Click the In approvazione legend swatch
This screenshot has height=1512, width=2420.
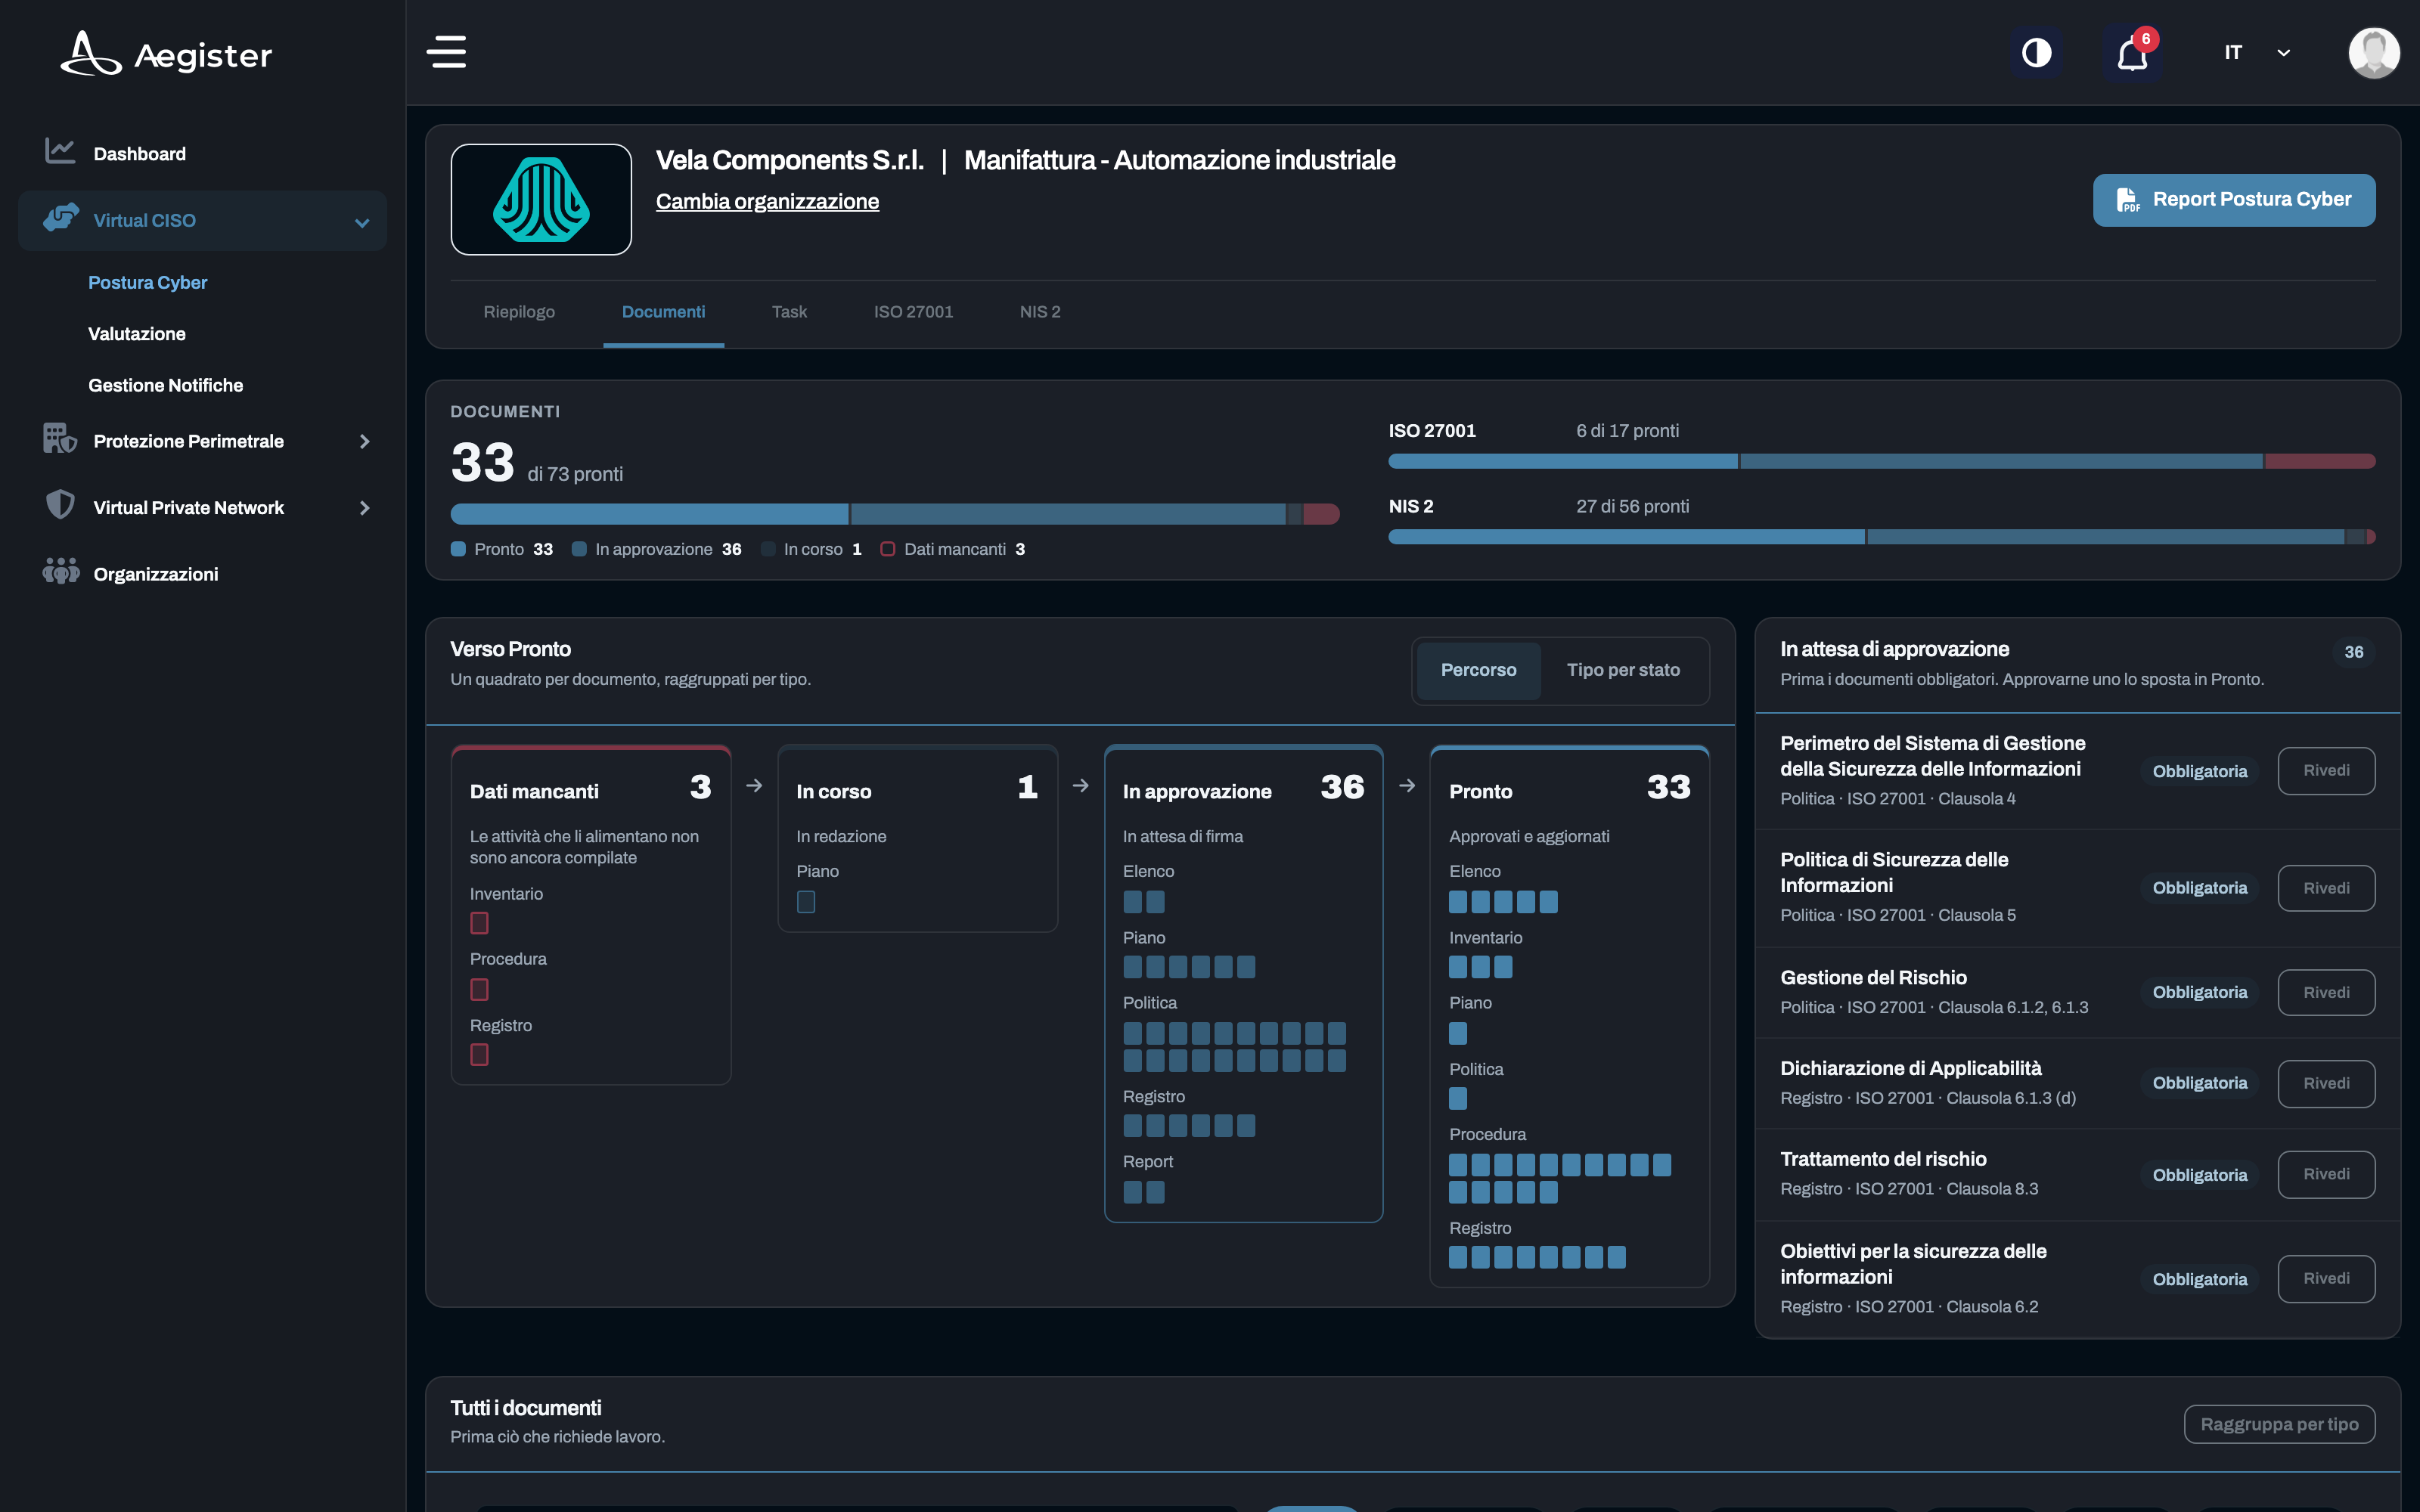[579, 550]
